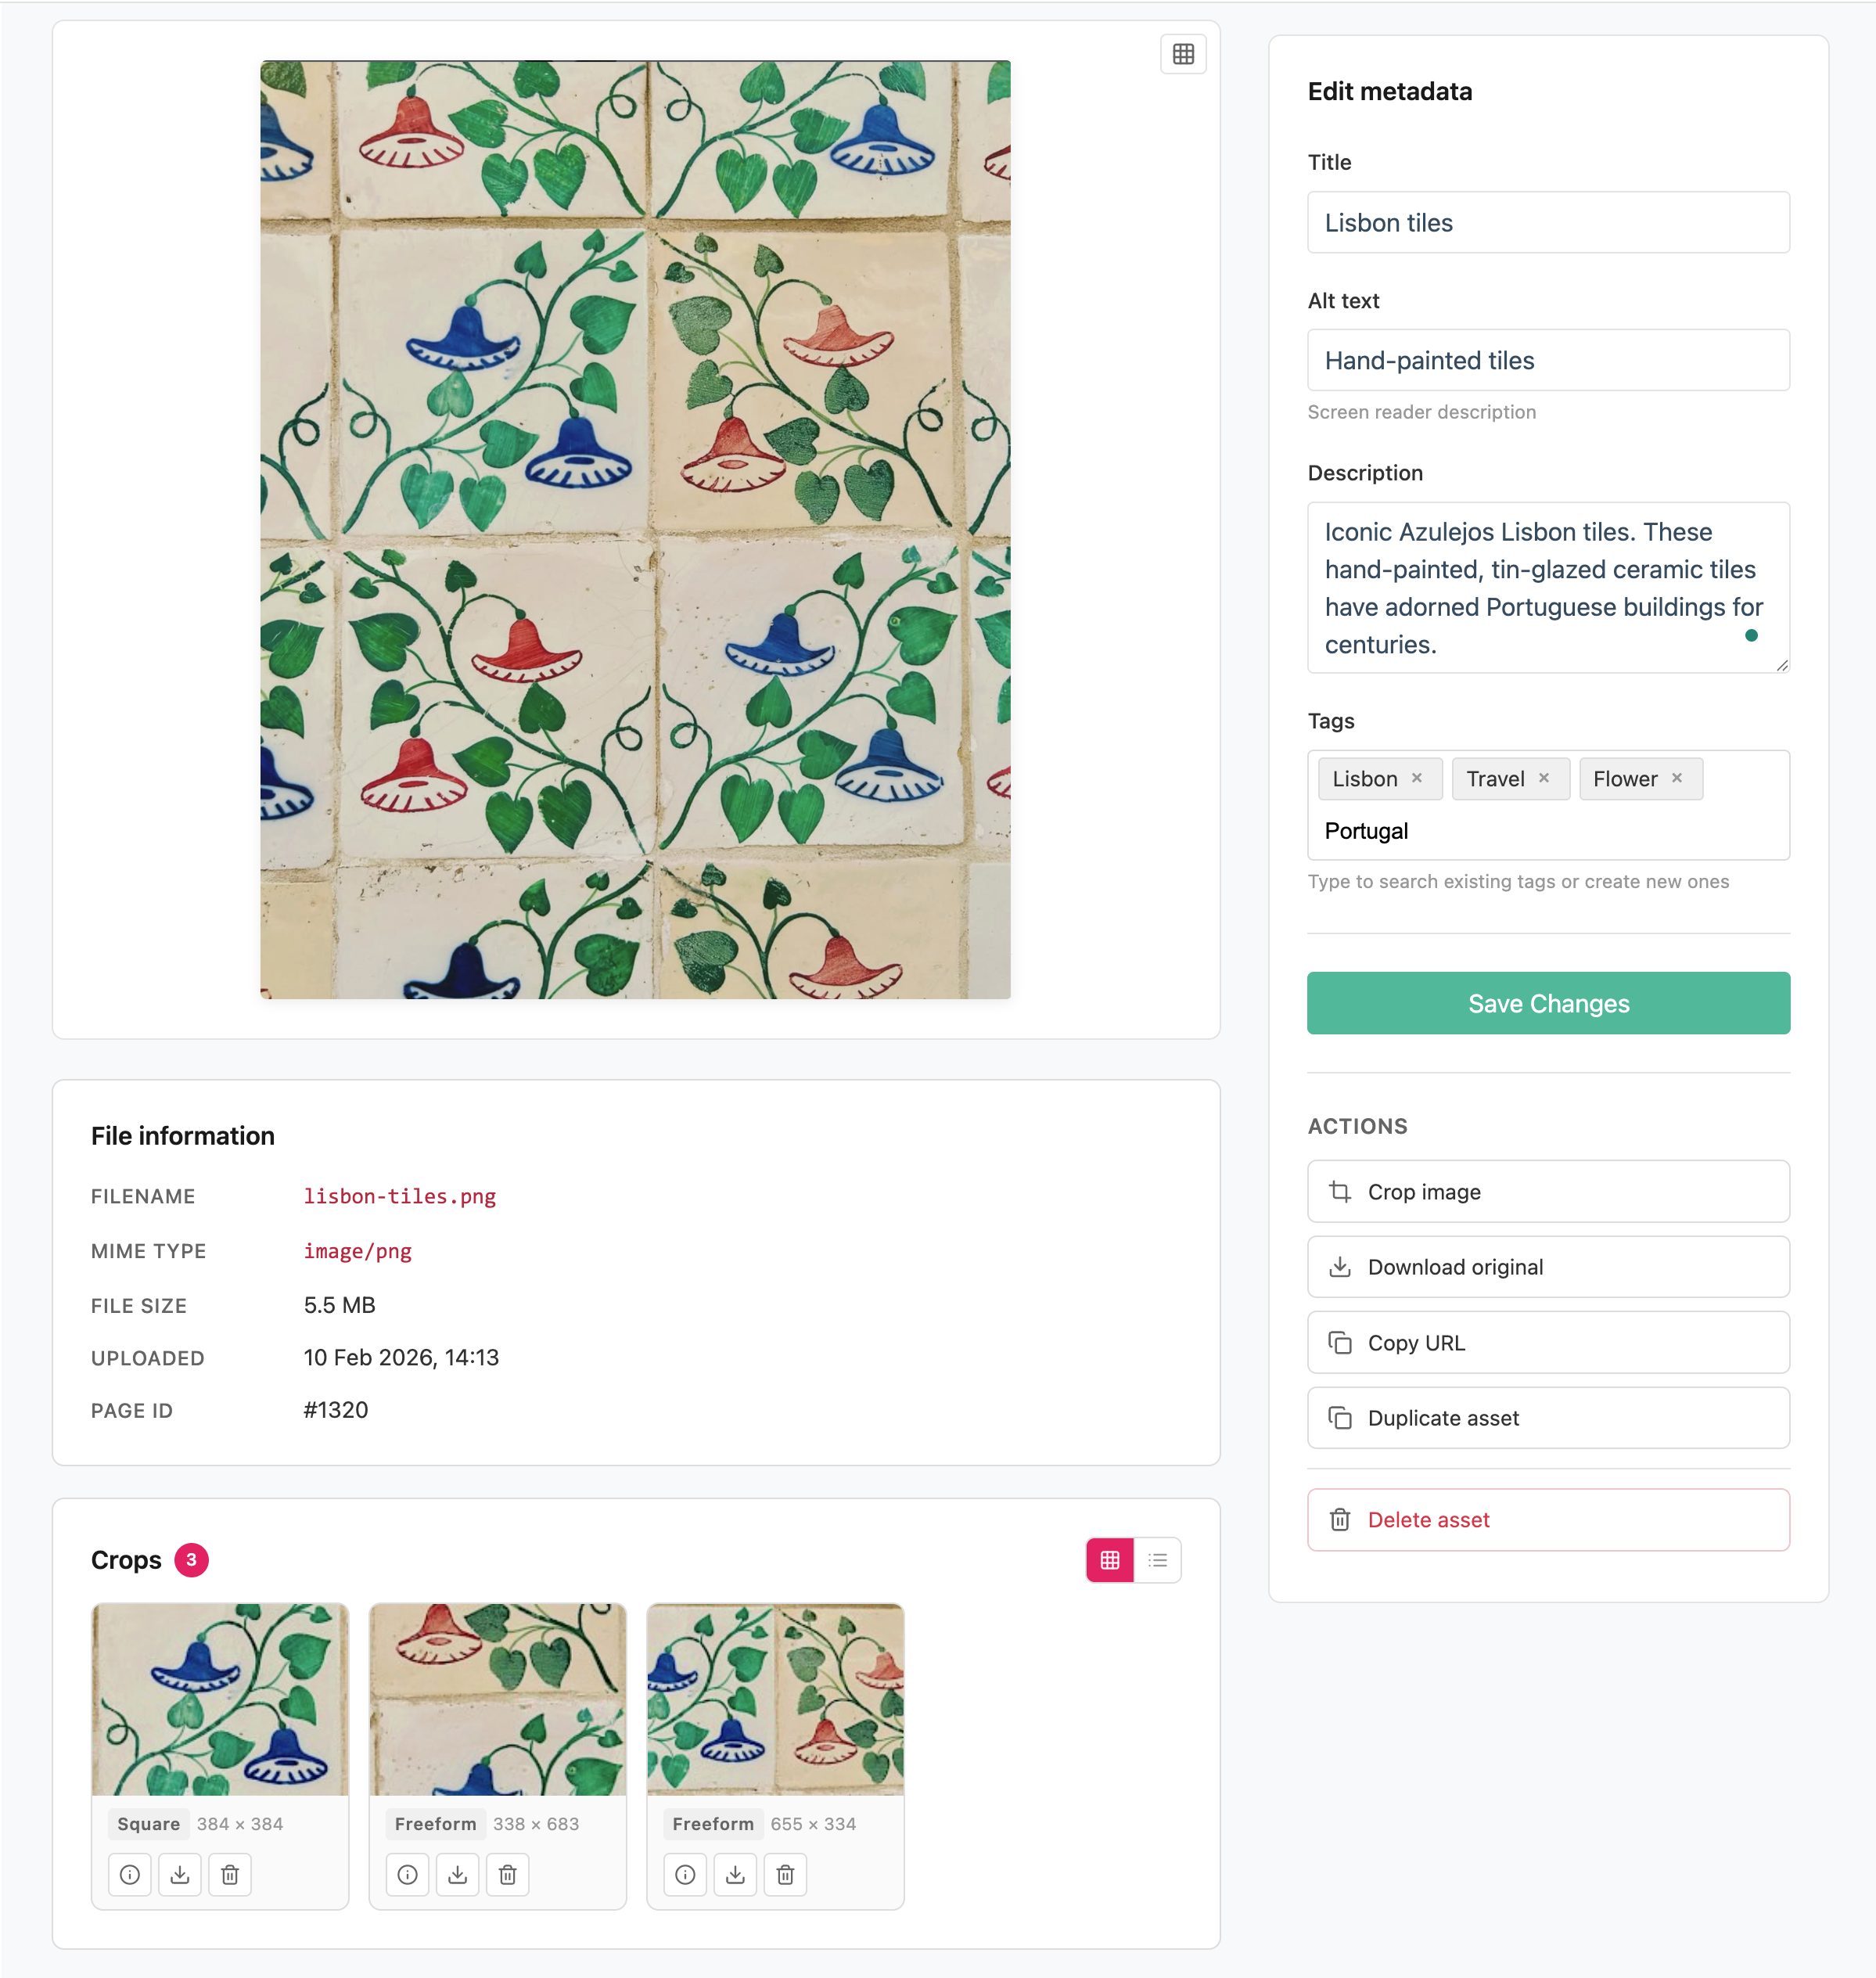1876x1978 pixels.
Task: Open the 655 × 334 crop thumbnail
Action: (775, 1700)
